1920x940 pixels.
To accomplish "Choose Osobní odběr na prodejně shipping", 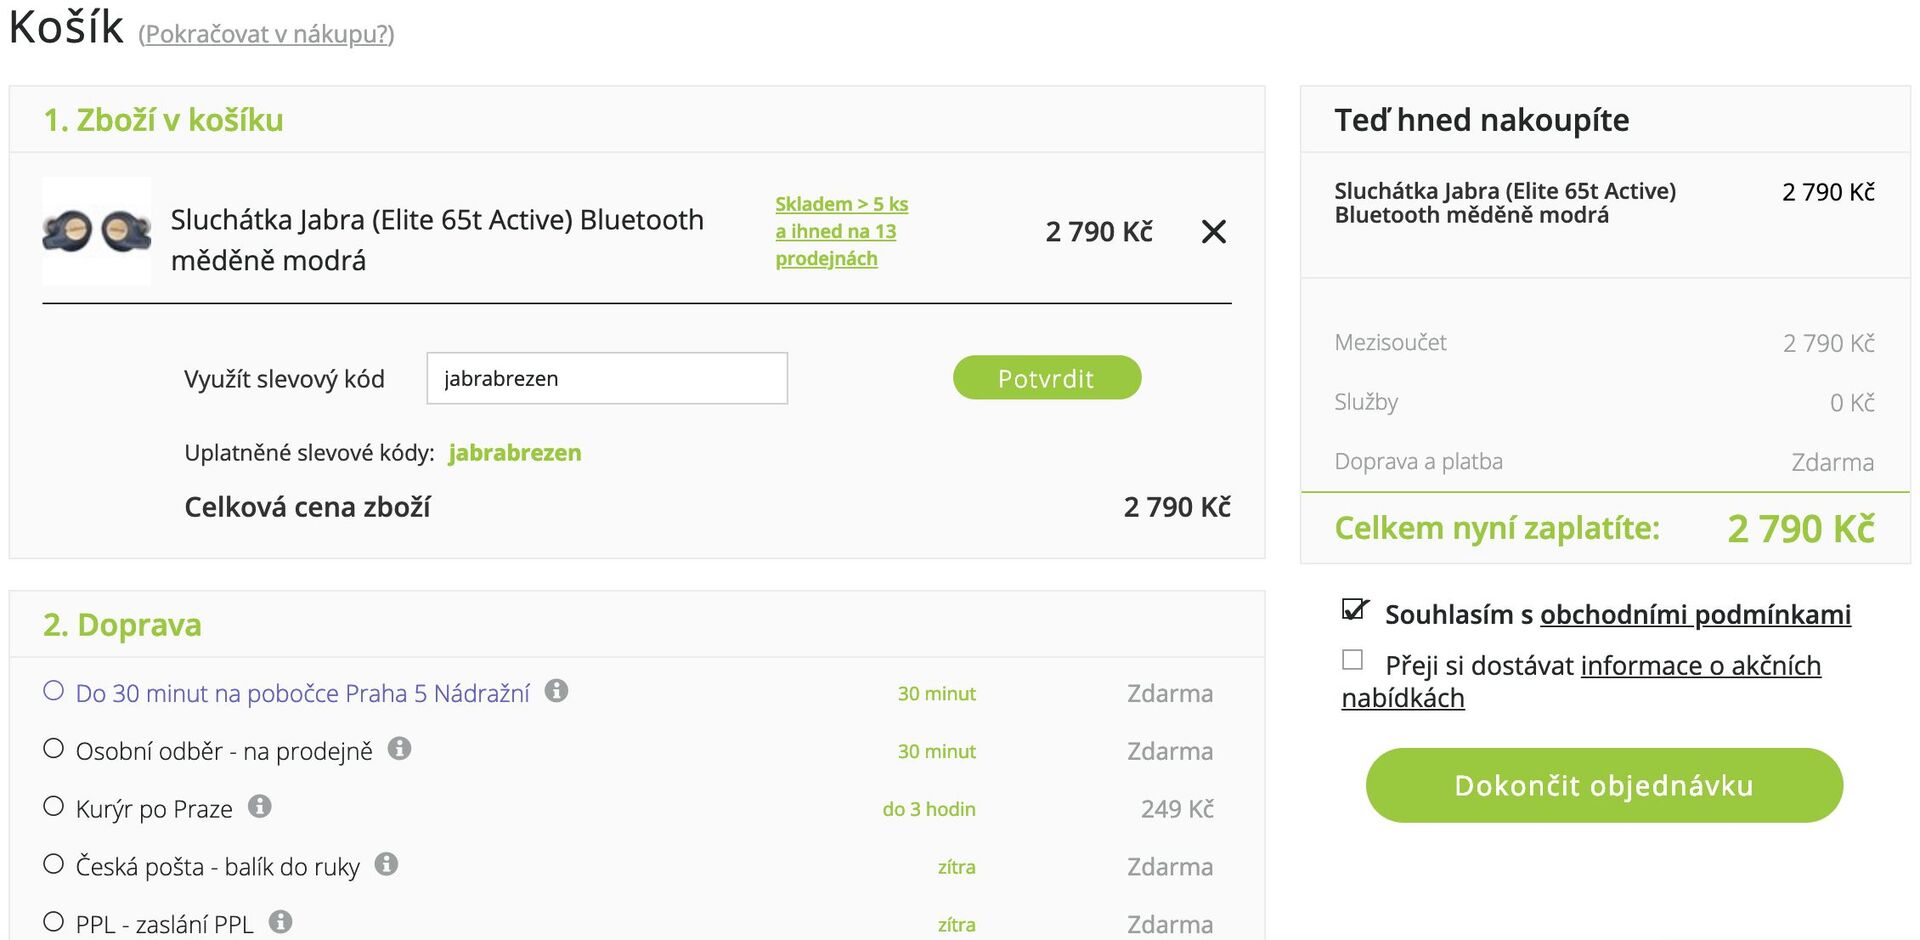I will click(x=53, y=748).
